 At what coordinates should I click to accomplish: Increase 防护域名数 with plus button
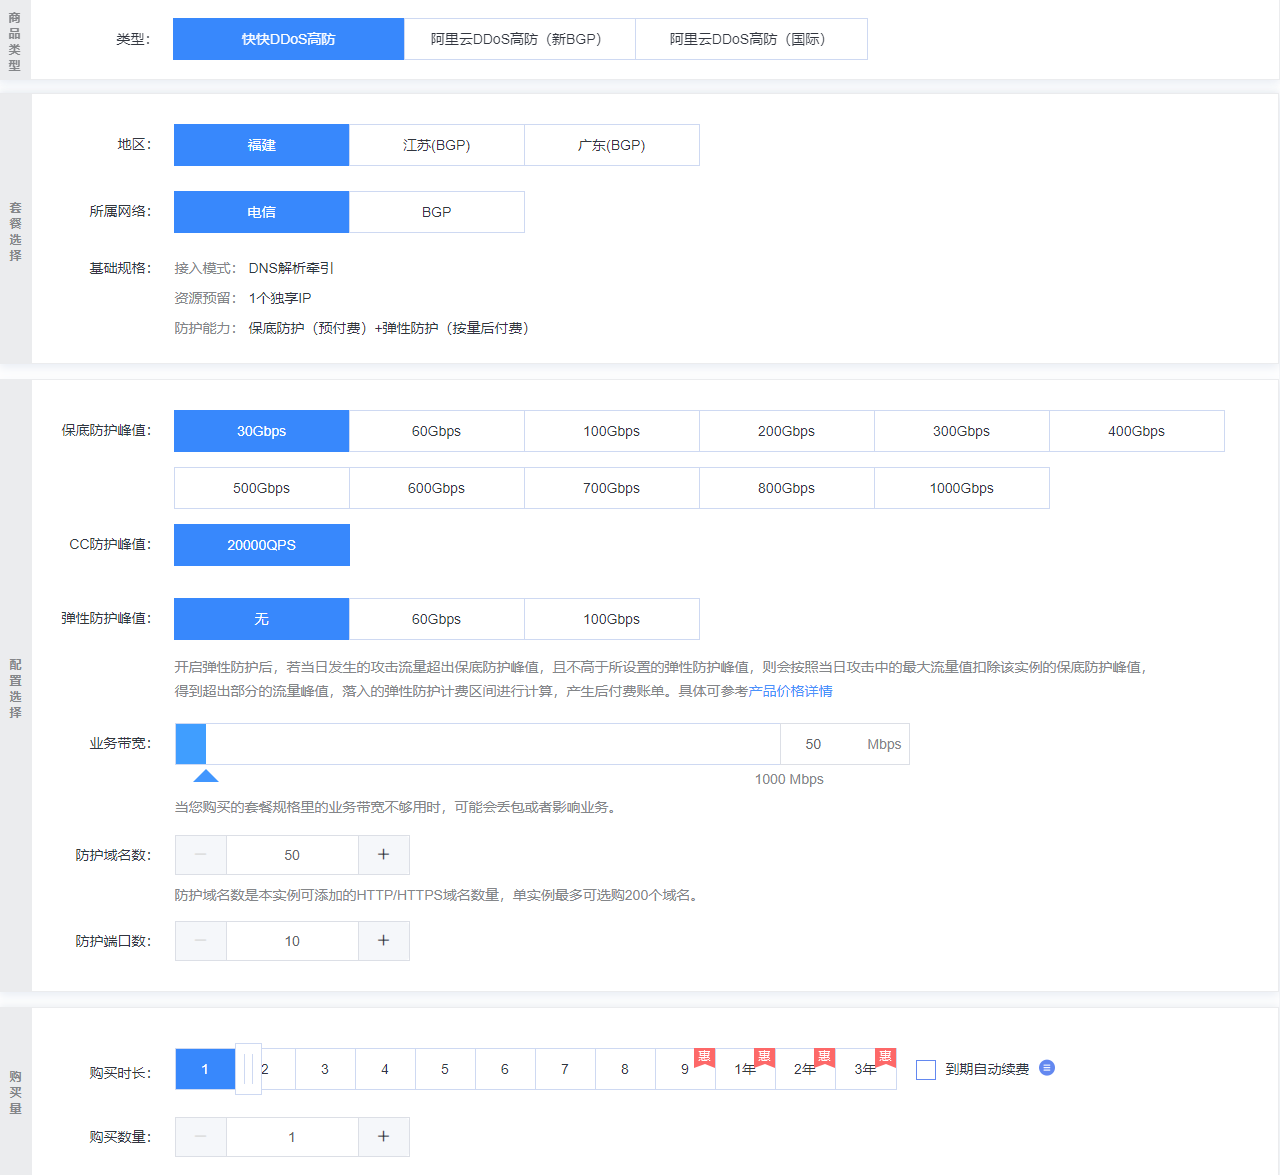point(383,855)
